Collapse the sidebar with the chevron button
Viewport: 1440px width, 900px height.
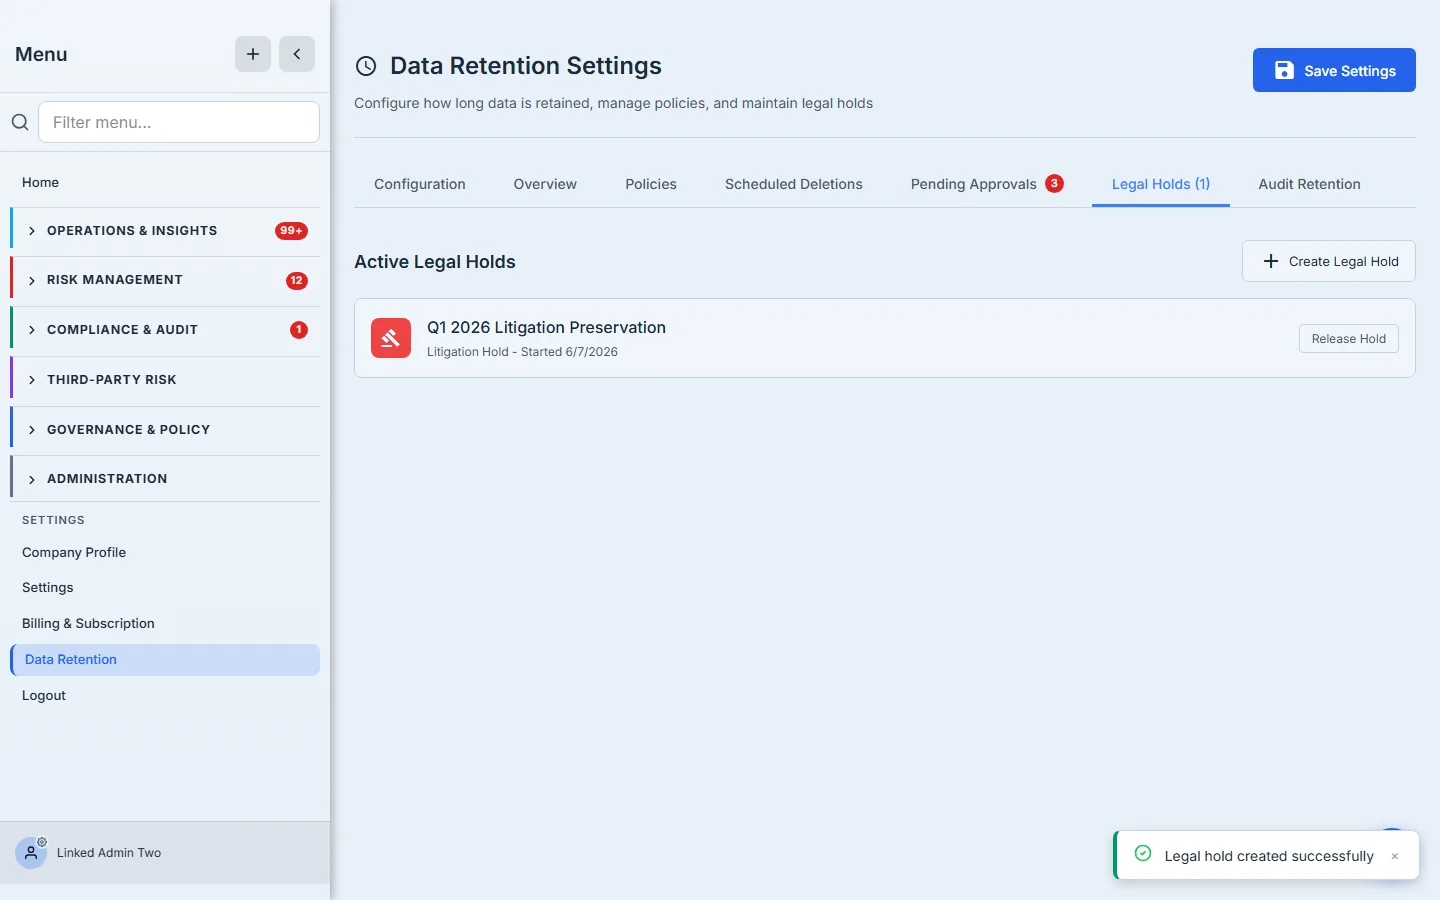[x=297, y=54]
